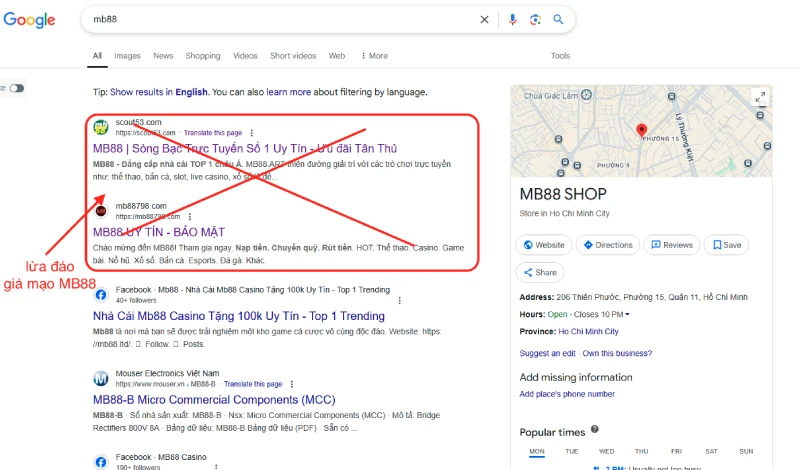Viewport: 800px width, 470px height.
Task: Click the mb88798.com site favicon
Action: [101, 211]
